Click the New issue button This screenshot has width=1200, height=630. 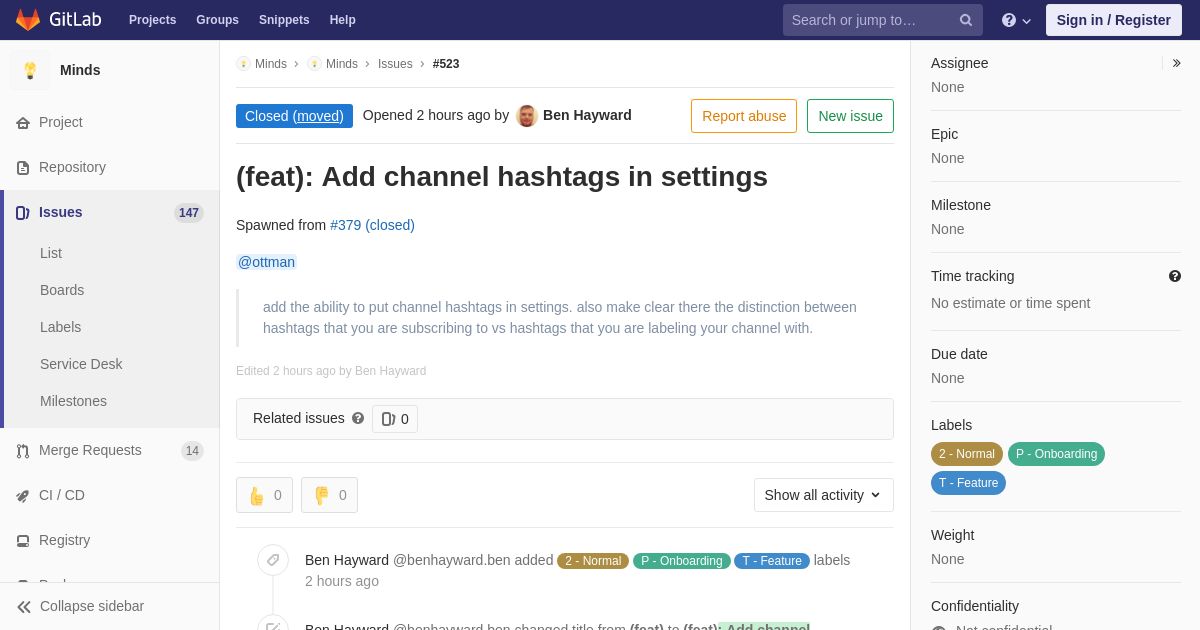(x=850, y=116)
